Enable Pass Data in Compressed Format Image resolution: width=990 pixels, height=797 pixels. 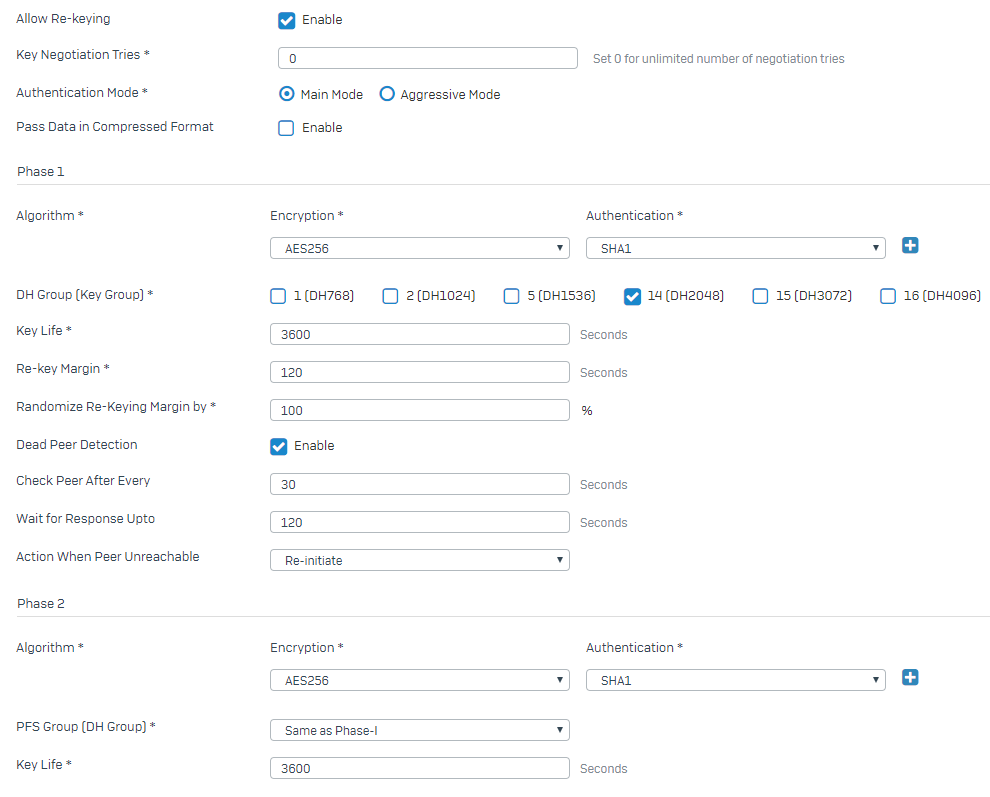click(x=286, y=128)
